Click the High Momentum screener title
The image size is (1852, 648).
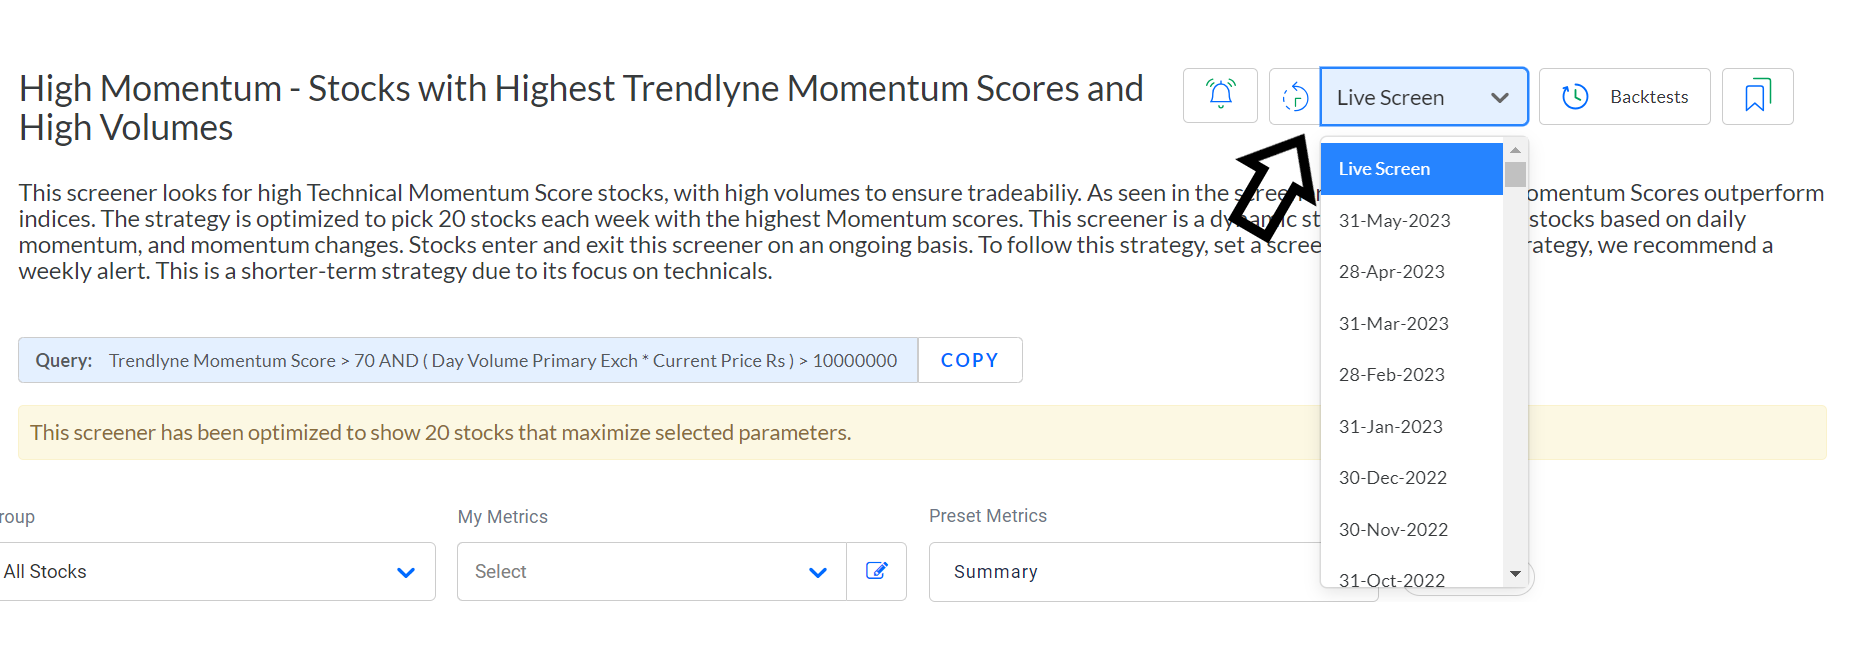pyautogui.click(x=581, y=108)
